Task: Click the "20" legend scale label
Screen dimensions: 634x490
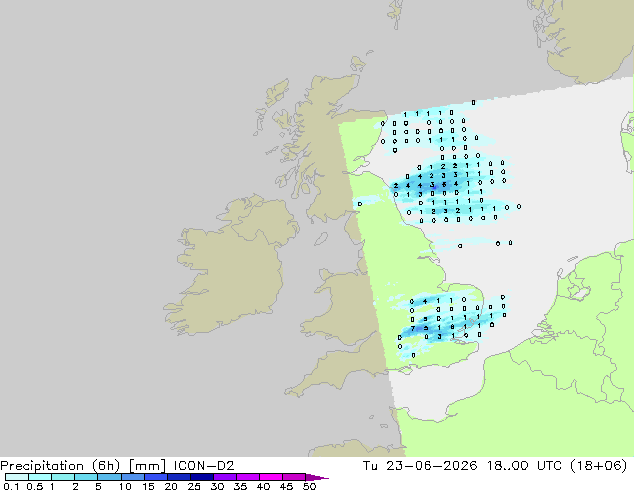Action: (171, 486)
